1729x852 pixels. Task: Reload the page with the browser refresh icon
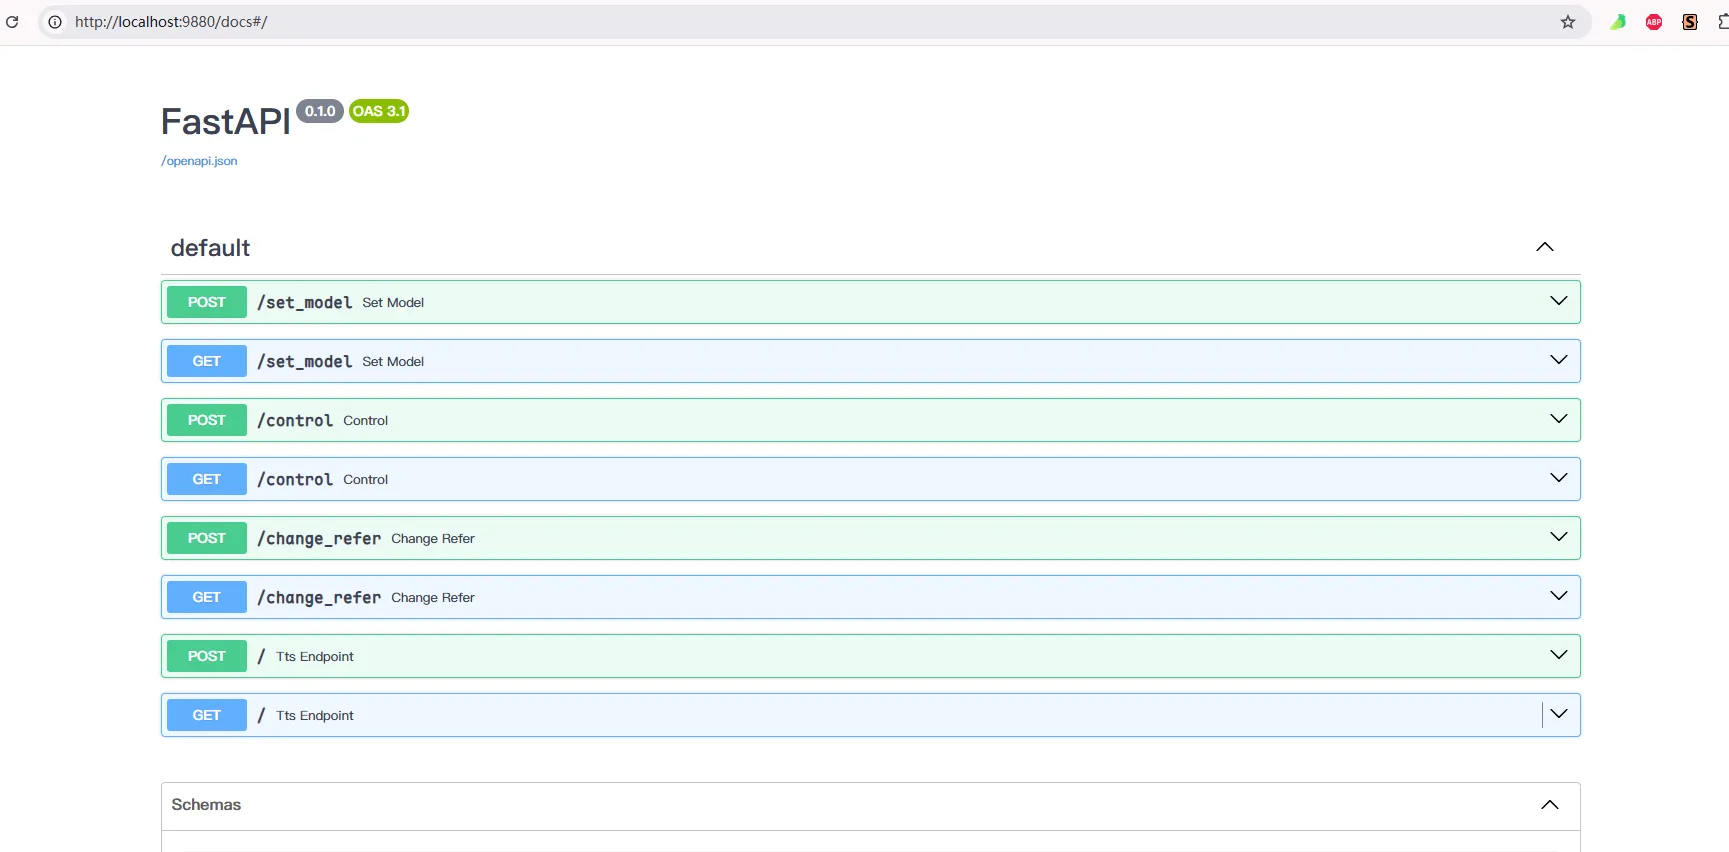coord(12,21)
